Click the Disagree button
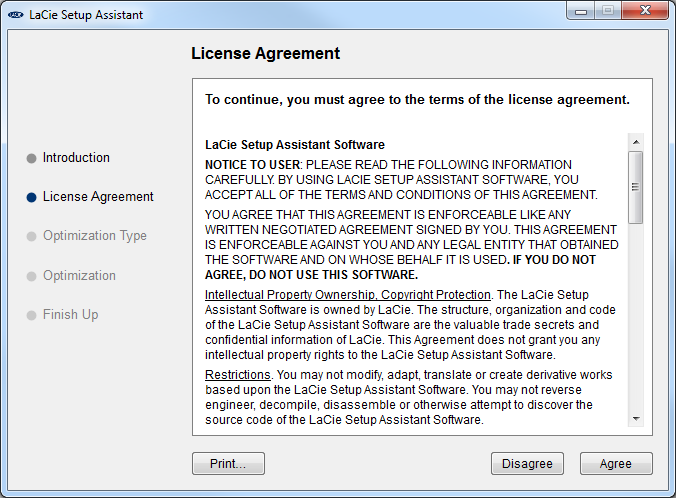 527,464
